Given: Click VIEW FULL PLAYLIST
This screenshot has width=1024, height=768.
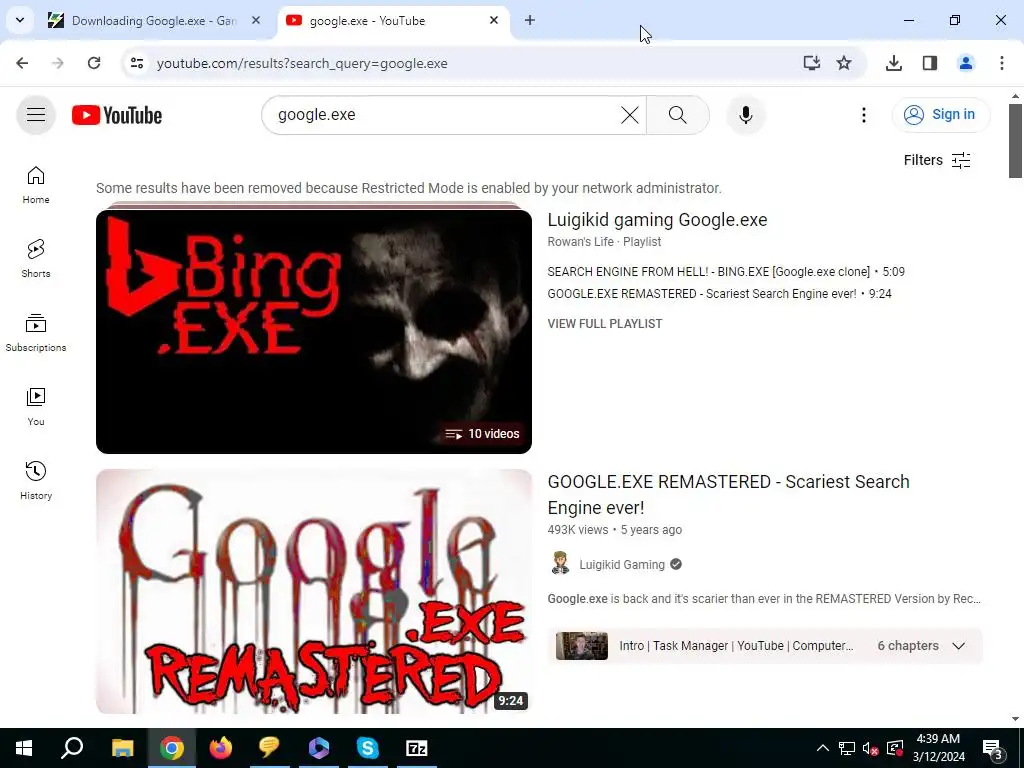Looking at the screenshot, I should (605, 324).
